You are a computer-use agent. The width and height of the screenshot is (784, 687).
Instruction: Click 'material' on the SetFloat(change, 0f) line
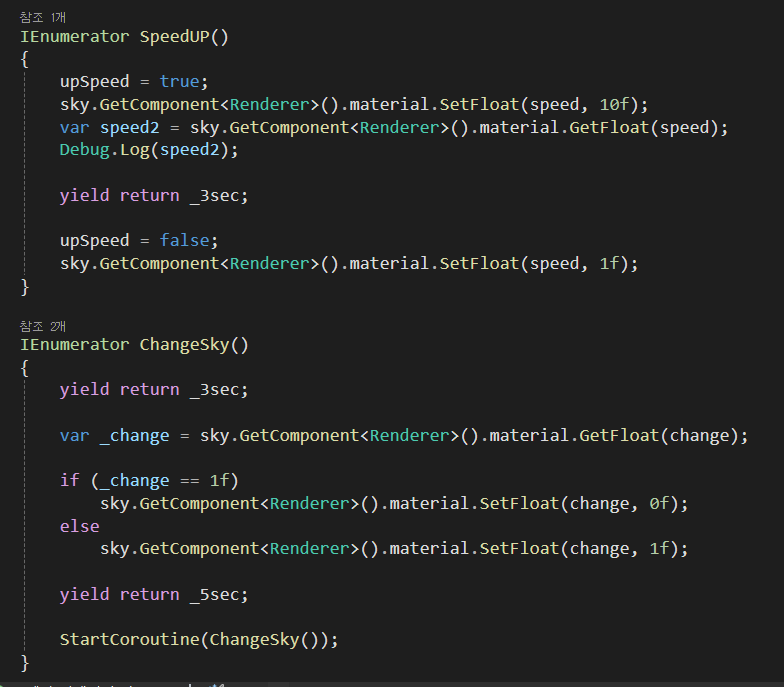pos(429,504)
